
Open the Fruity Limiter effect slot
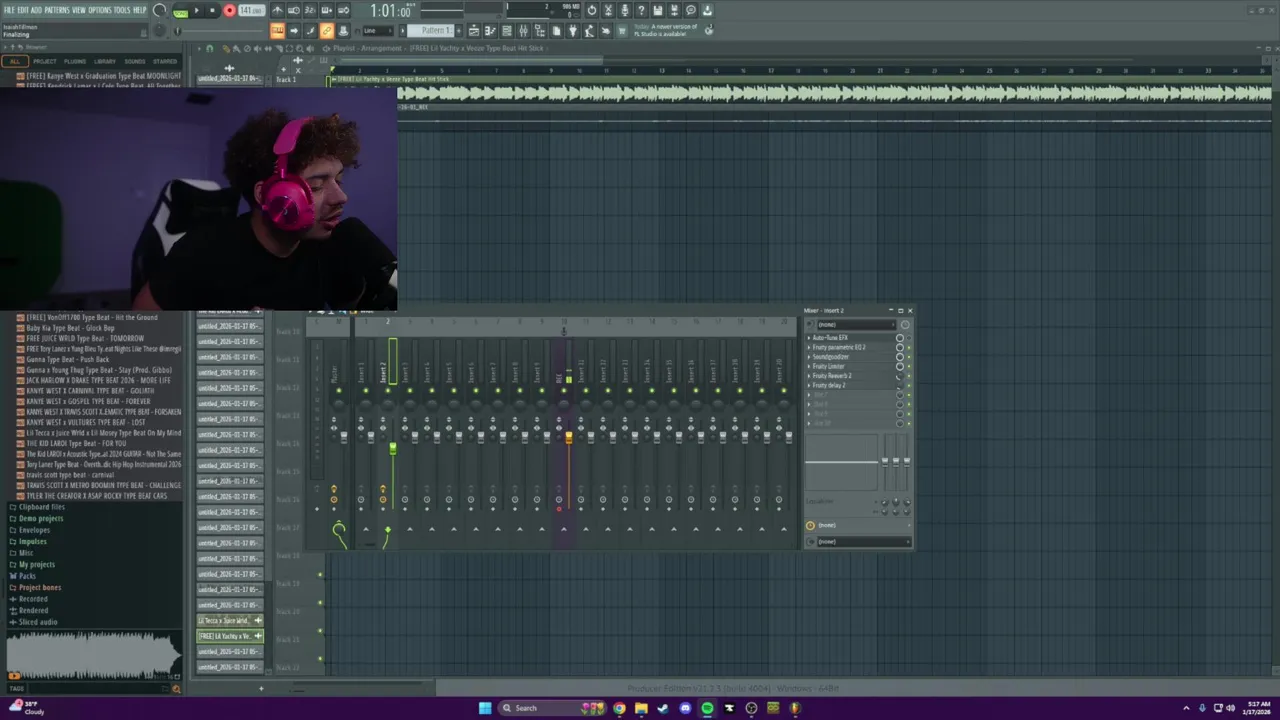(x=829, y=366)
